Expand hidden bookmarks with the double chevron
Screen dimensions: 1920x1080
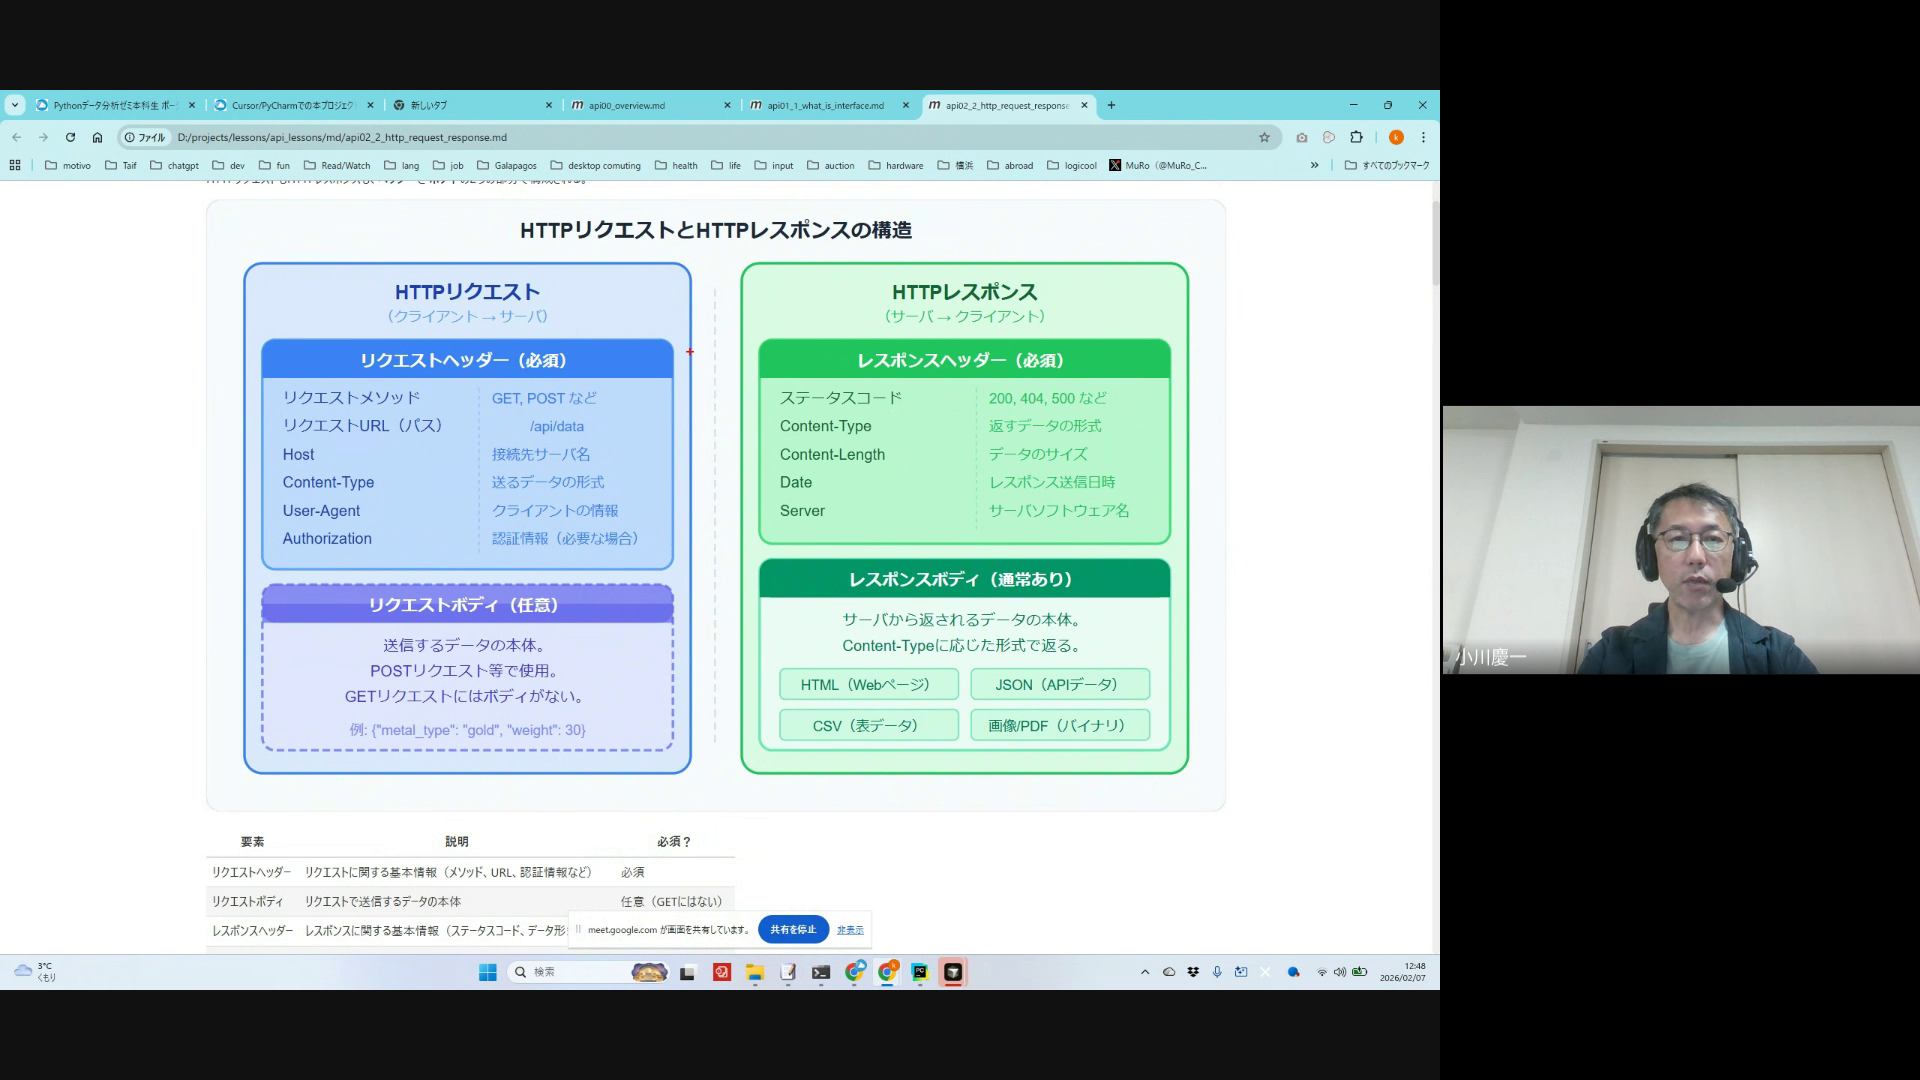1314,165
